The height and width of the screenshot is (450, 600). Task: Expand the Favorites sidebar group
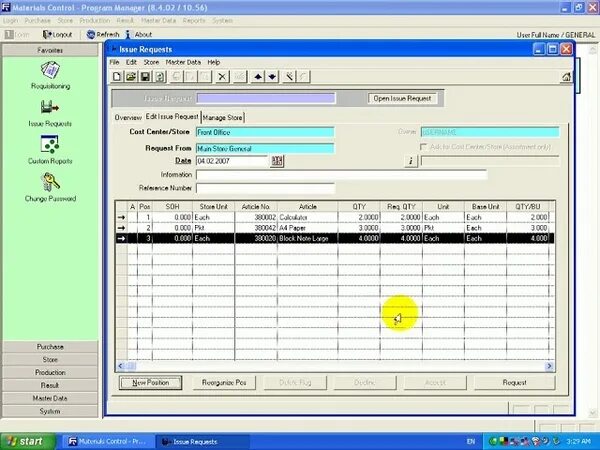(50, 50)
